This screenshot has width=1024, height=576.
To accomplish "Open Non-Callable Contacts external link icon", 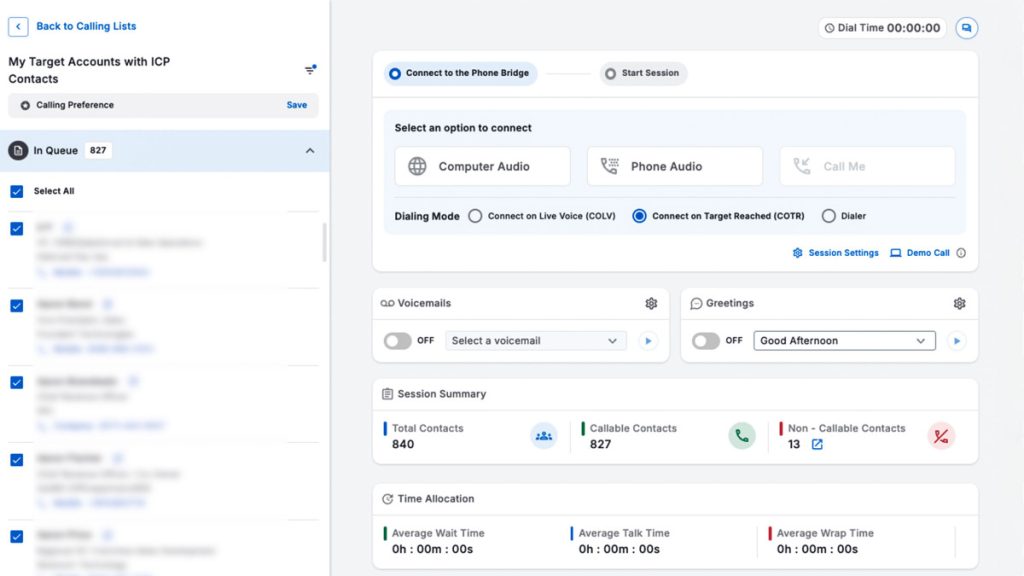I will point(817,444).
